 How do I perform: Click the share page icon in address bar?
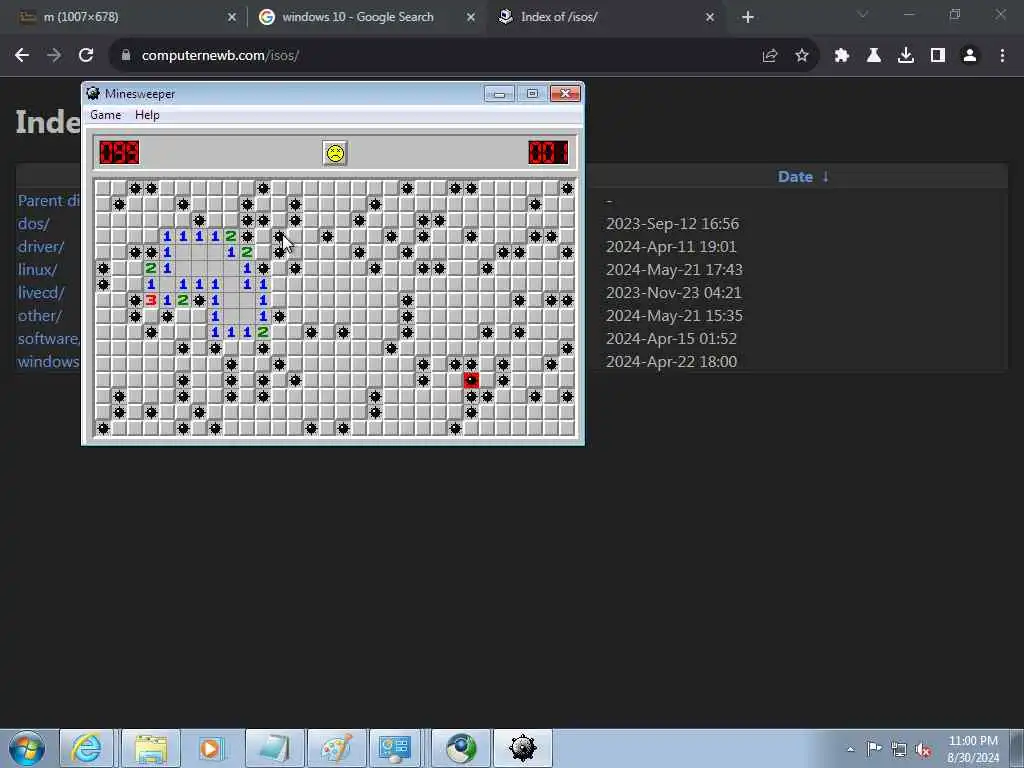pyautogui.click(x=769, y=56)
